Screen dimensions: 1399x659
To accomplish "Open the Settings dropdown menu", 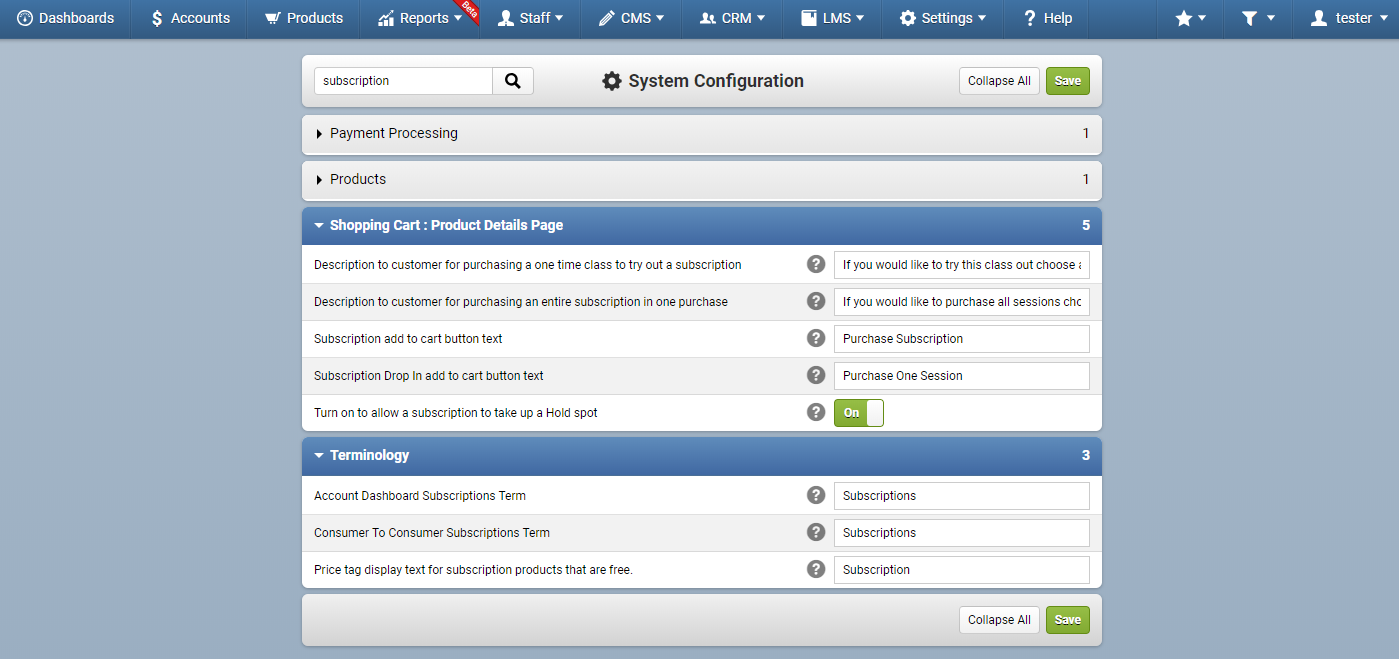I will 943,18.
